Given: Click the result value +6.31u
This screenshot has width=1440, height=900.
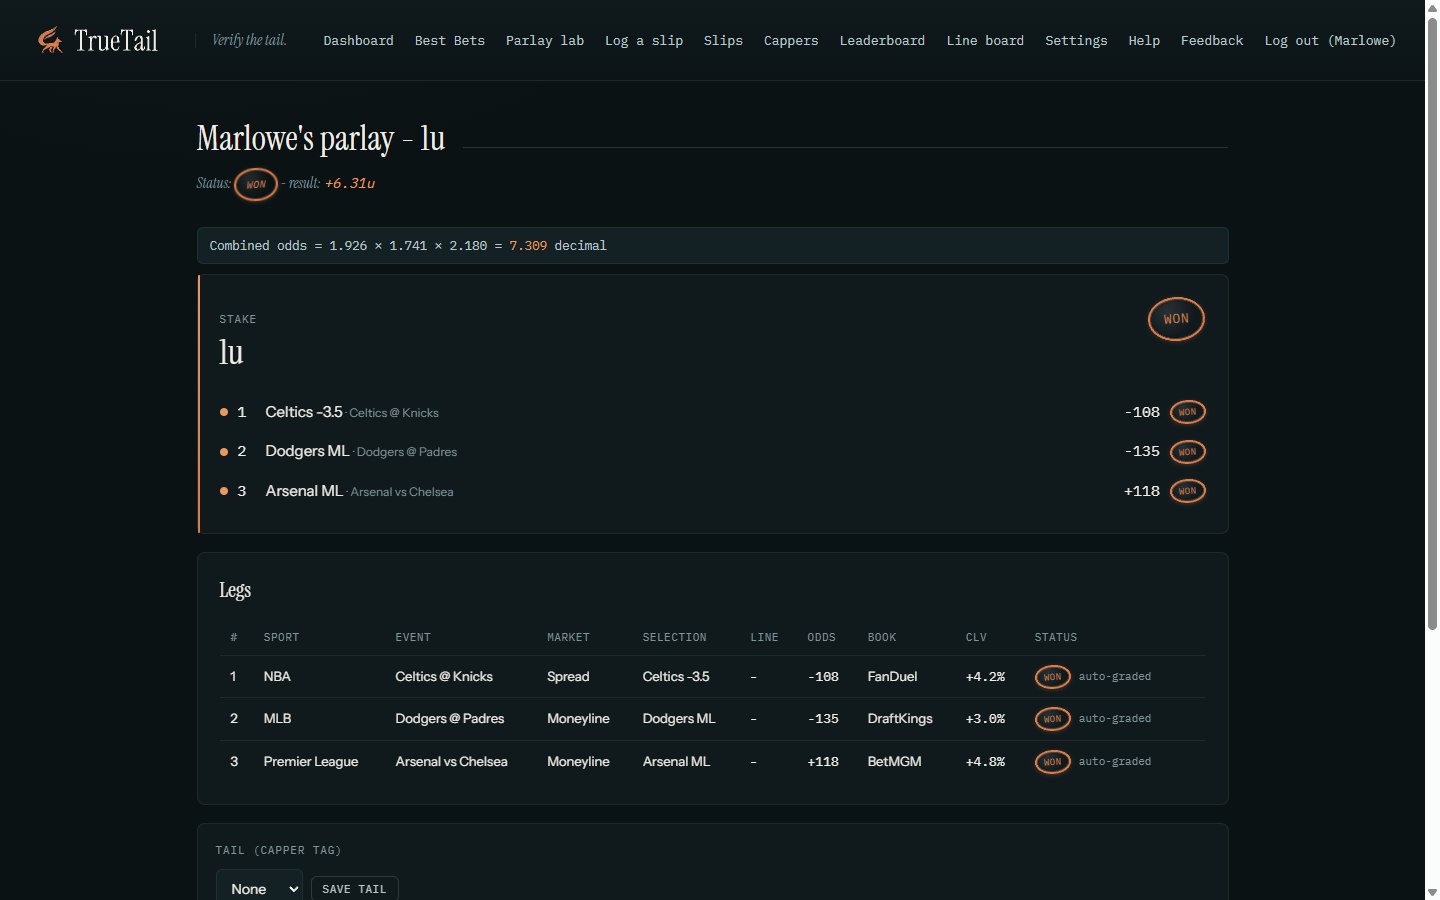Looking at the screenshot, I should tap(350, 184).
